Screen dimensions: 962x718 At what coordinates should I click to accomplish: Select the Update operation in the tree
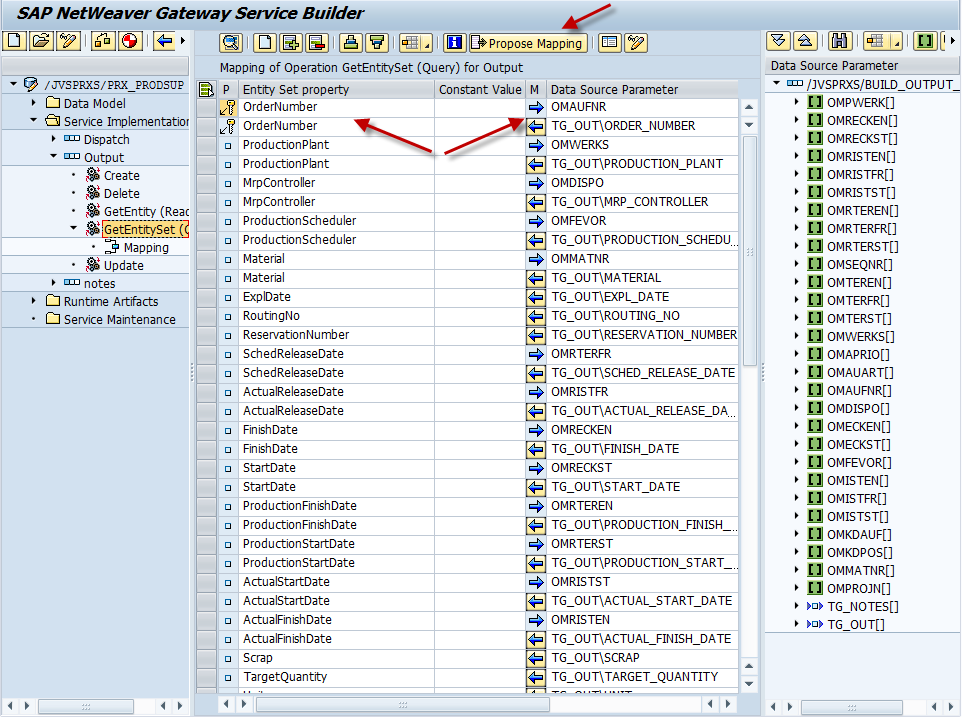click(123, 266)
